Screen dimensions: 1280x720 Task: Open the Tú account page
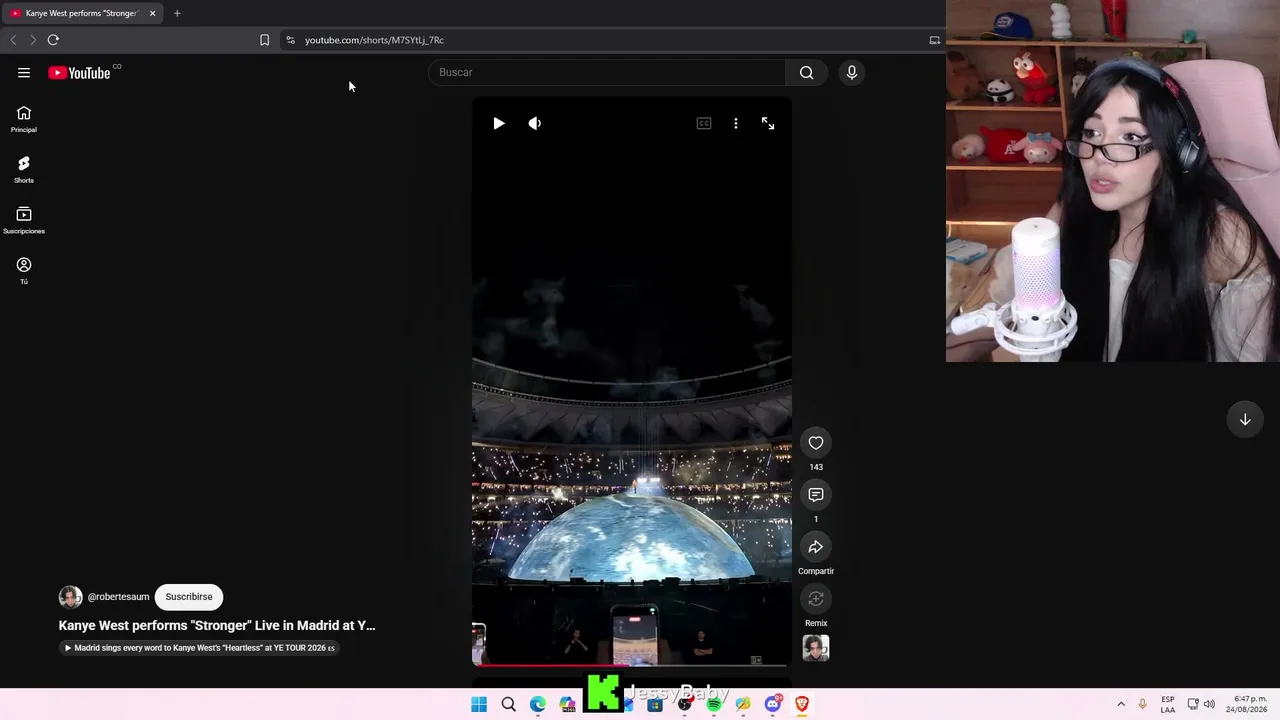pos(24,271)
